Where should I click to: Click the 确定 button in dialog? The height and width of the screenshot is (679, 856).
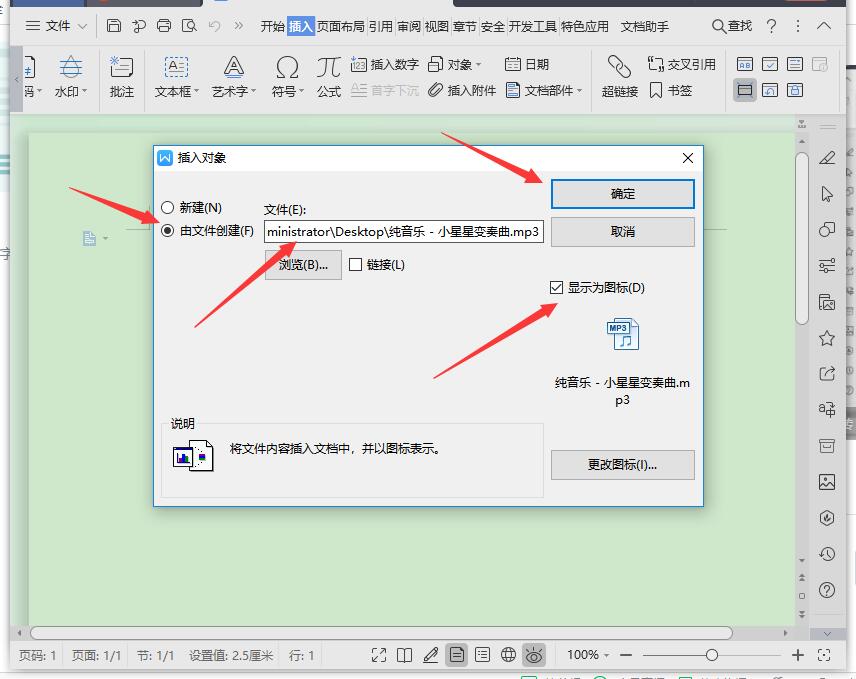pos(623,194)
